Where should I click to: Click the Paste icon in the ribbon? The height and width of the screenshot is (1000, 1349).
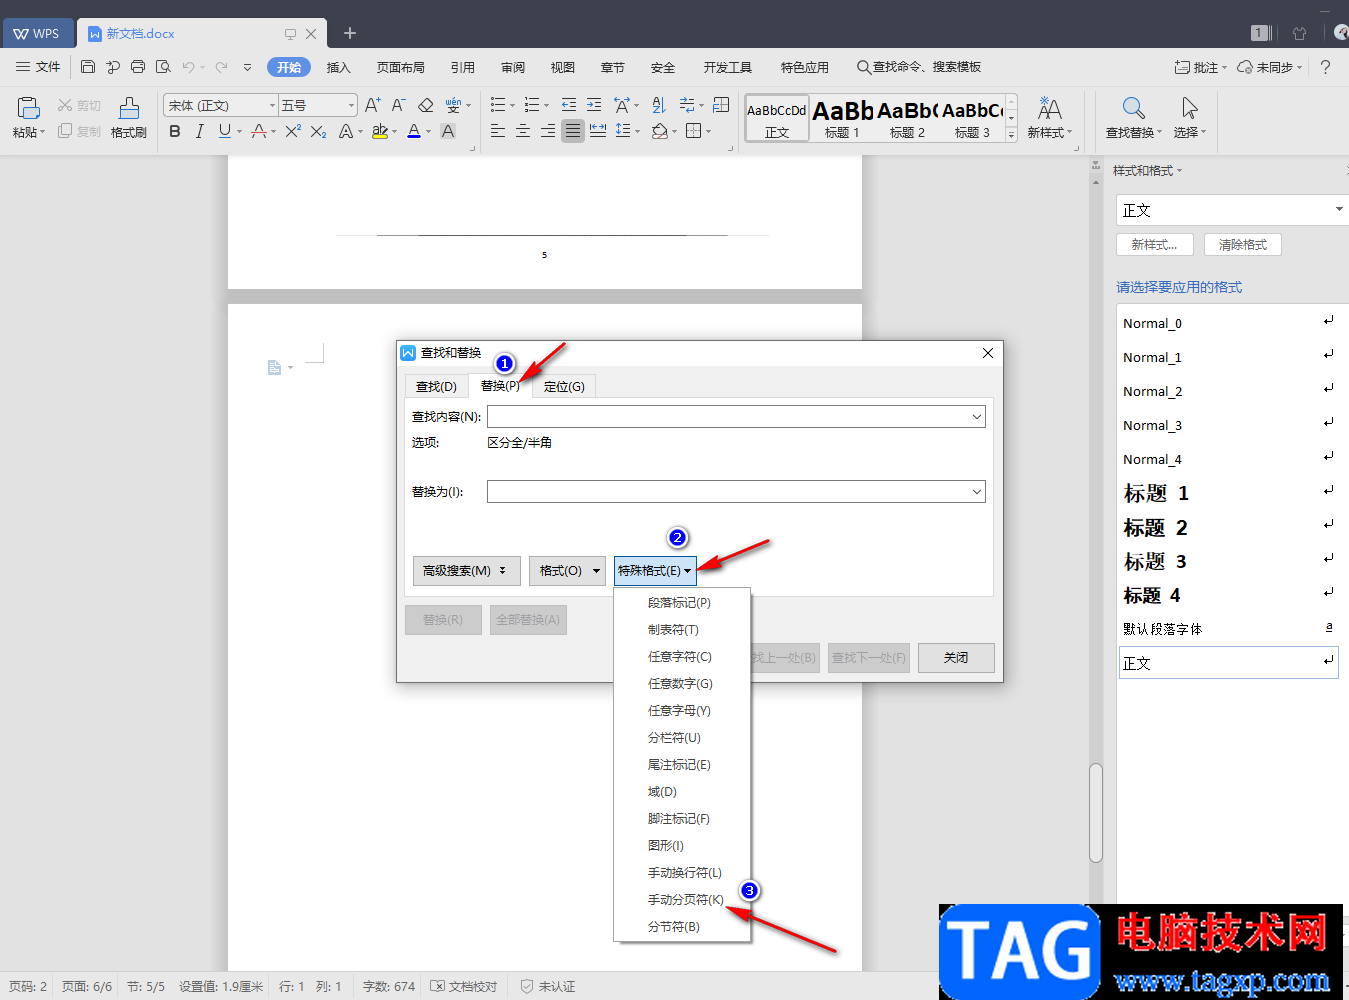click(28, 108)
